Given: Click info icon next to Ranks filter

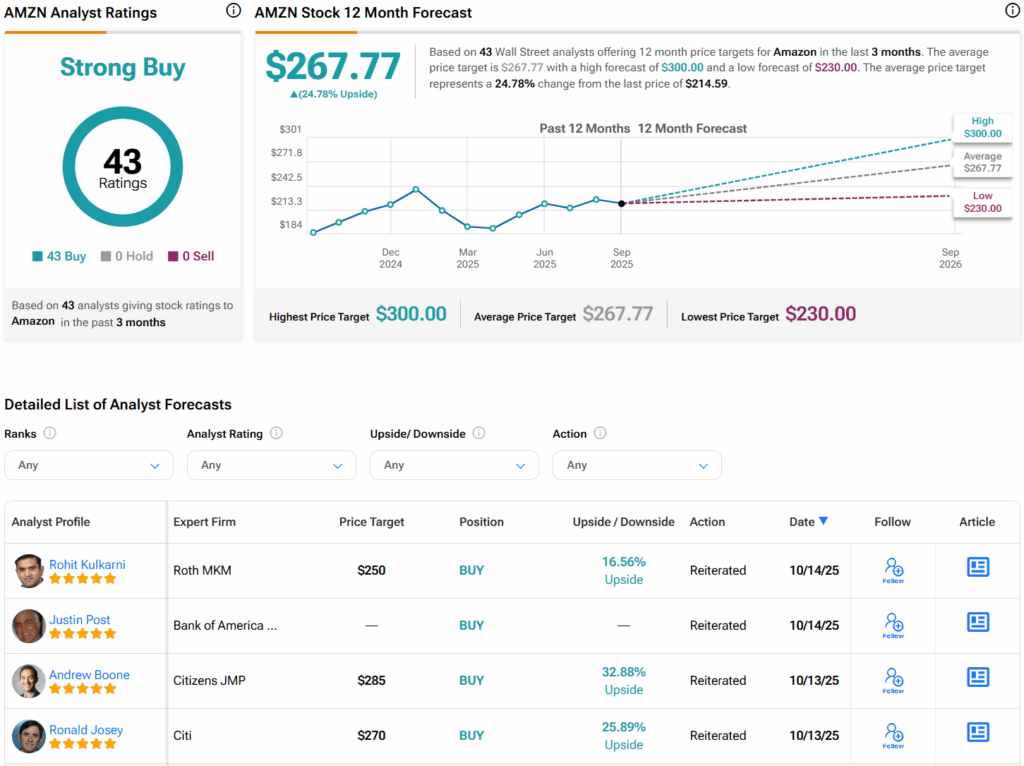Looking at the screenshot, I should pos(50,434).
